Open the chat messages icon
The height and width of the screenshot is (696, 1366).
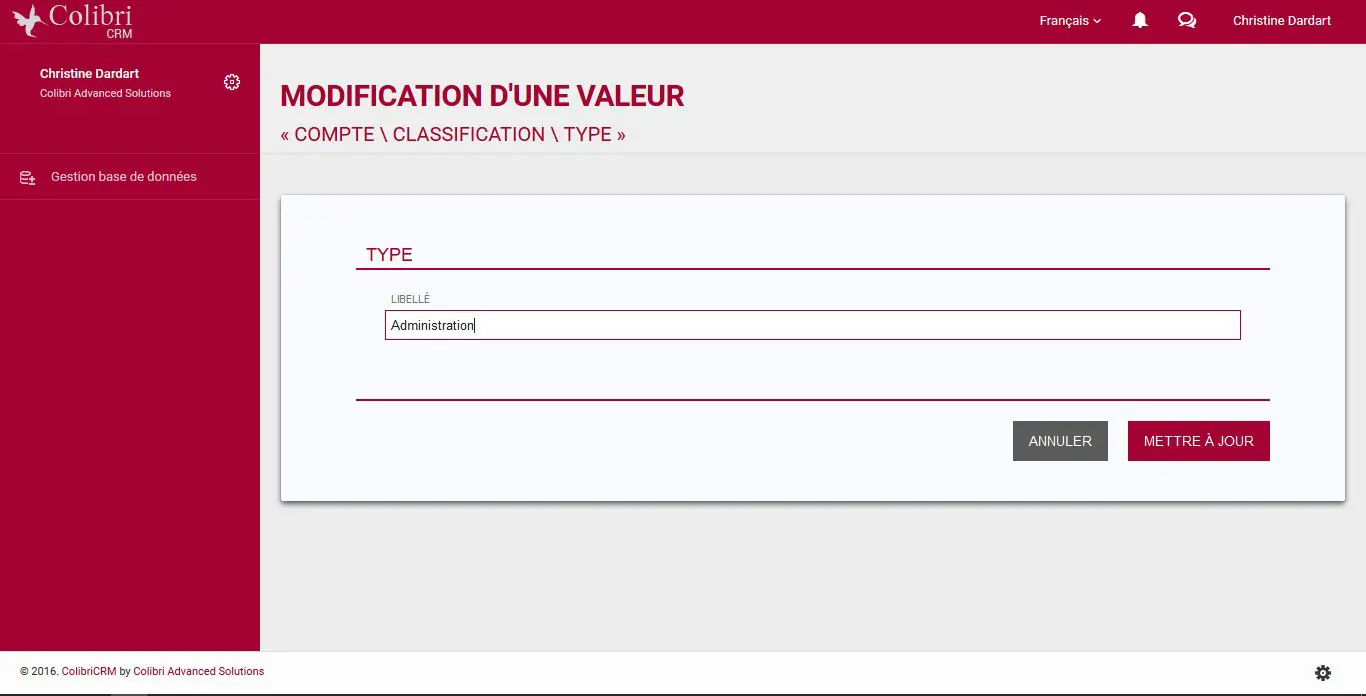(1187, 20)
